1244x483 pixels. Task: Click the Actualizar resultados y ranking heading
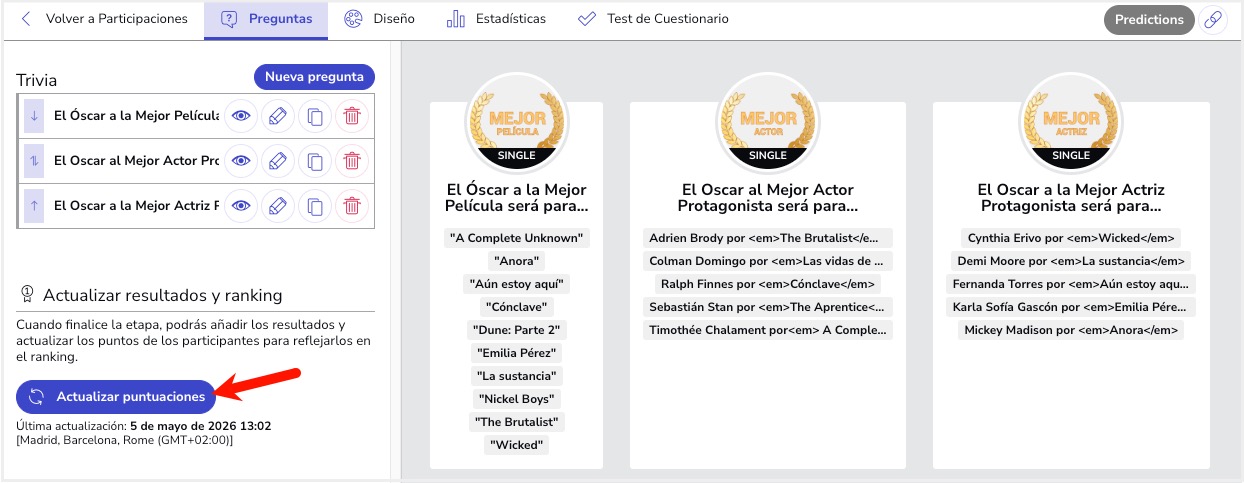coord(162,295)
